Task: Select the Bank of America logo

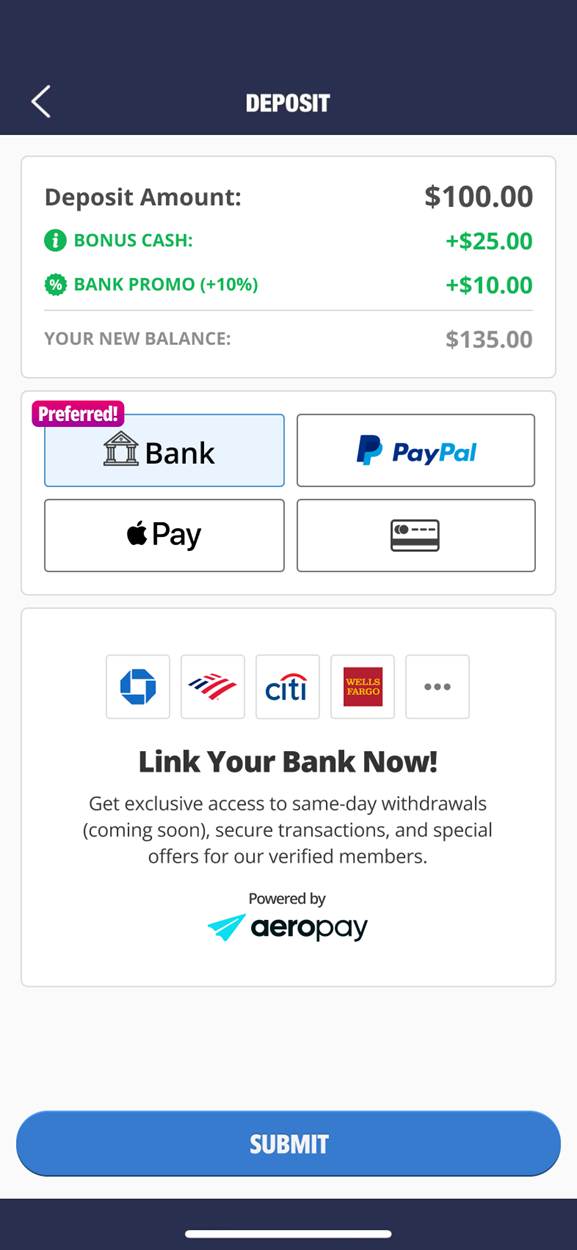Action: tap(213, 687)
